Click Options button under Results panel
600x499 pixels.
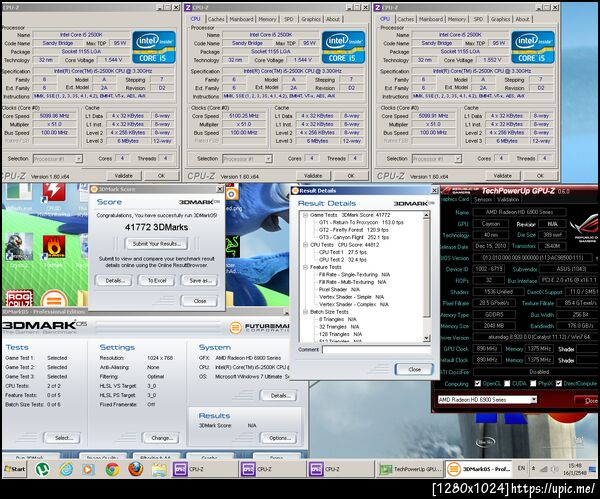(279, 438)
